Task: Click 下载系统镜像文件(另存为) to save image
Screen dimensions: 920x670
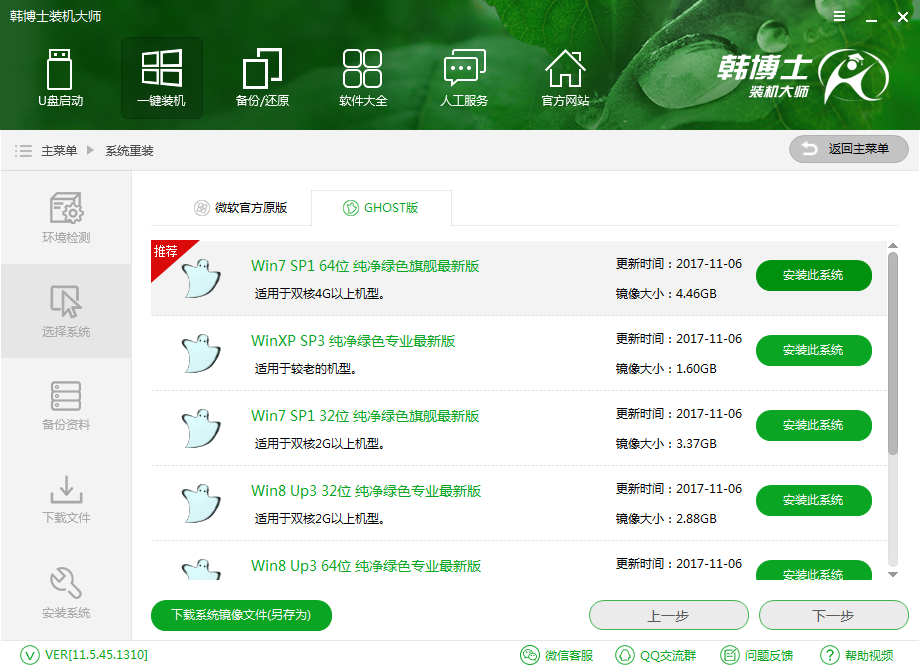Action: (x=240, y=615)
